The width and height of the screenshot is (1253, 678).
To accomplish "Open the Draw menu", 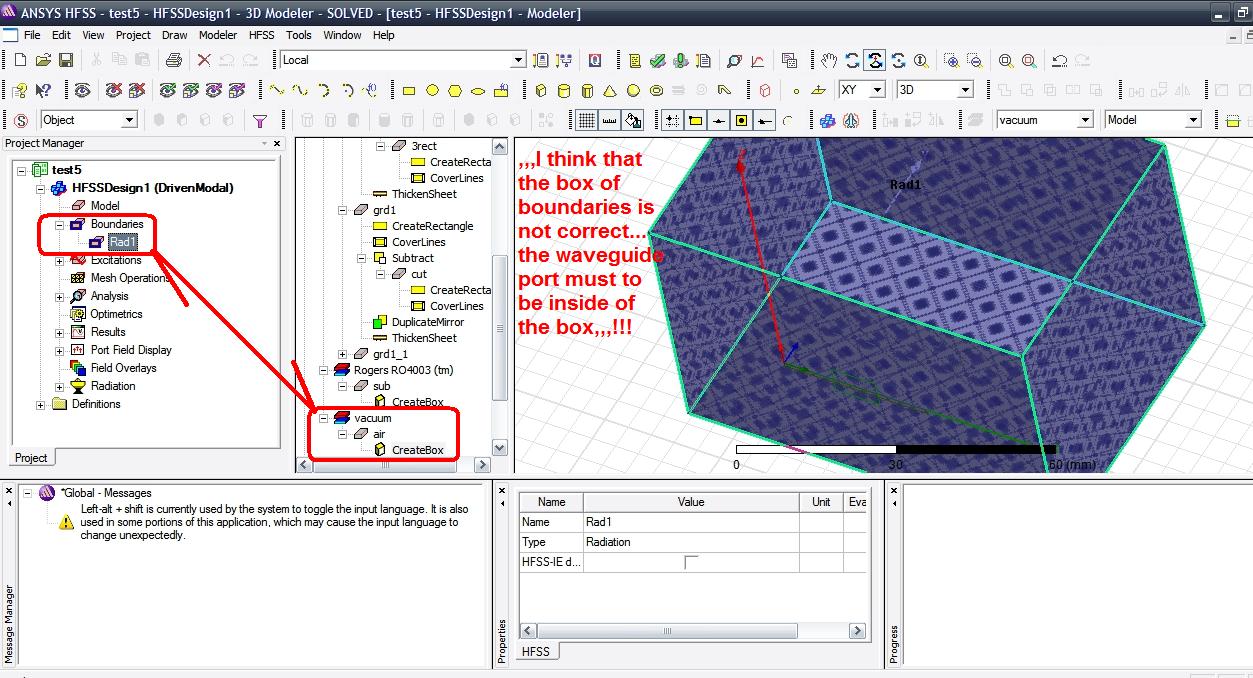I will coord(174,35).
